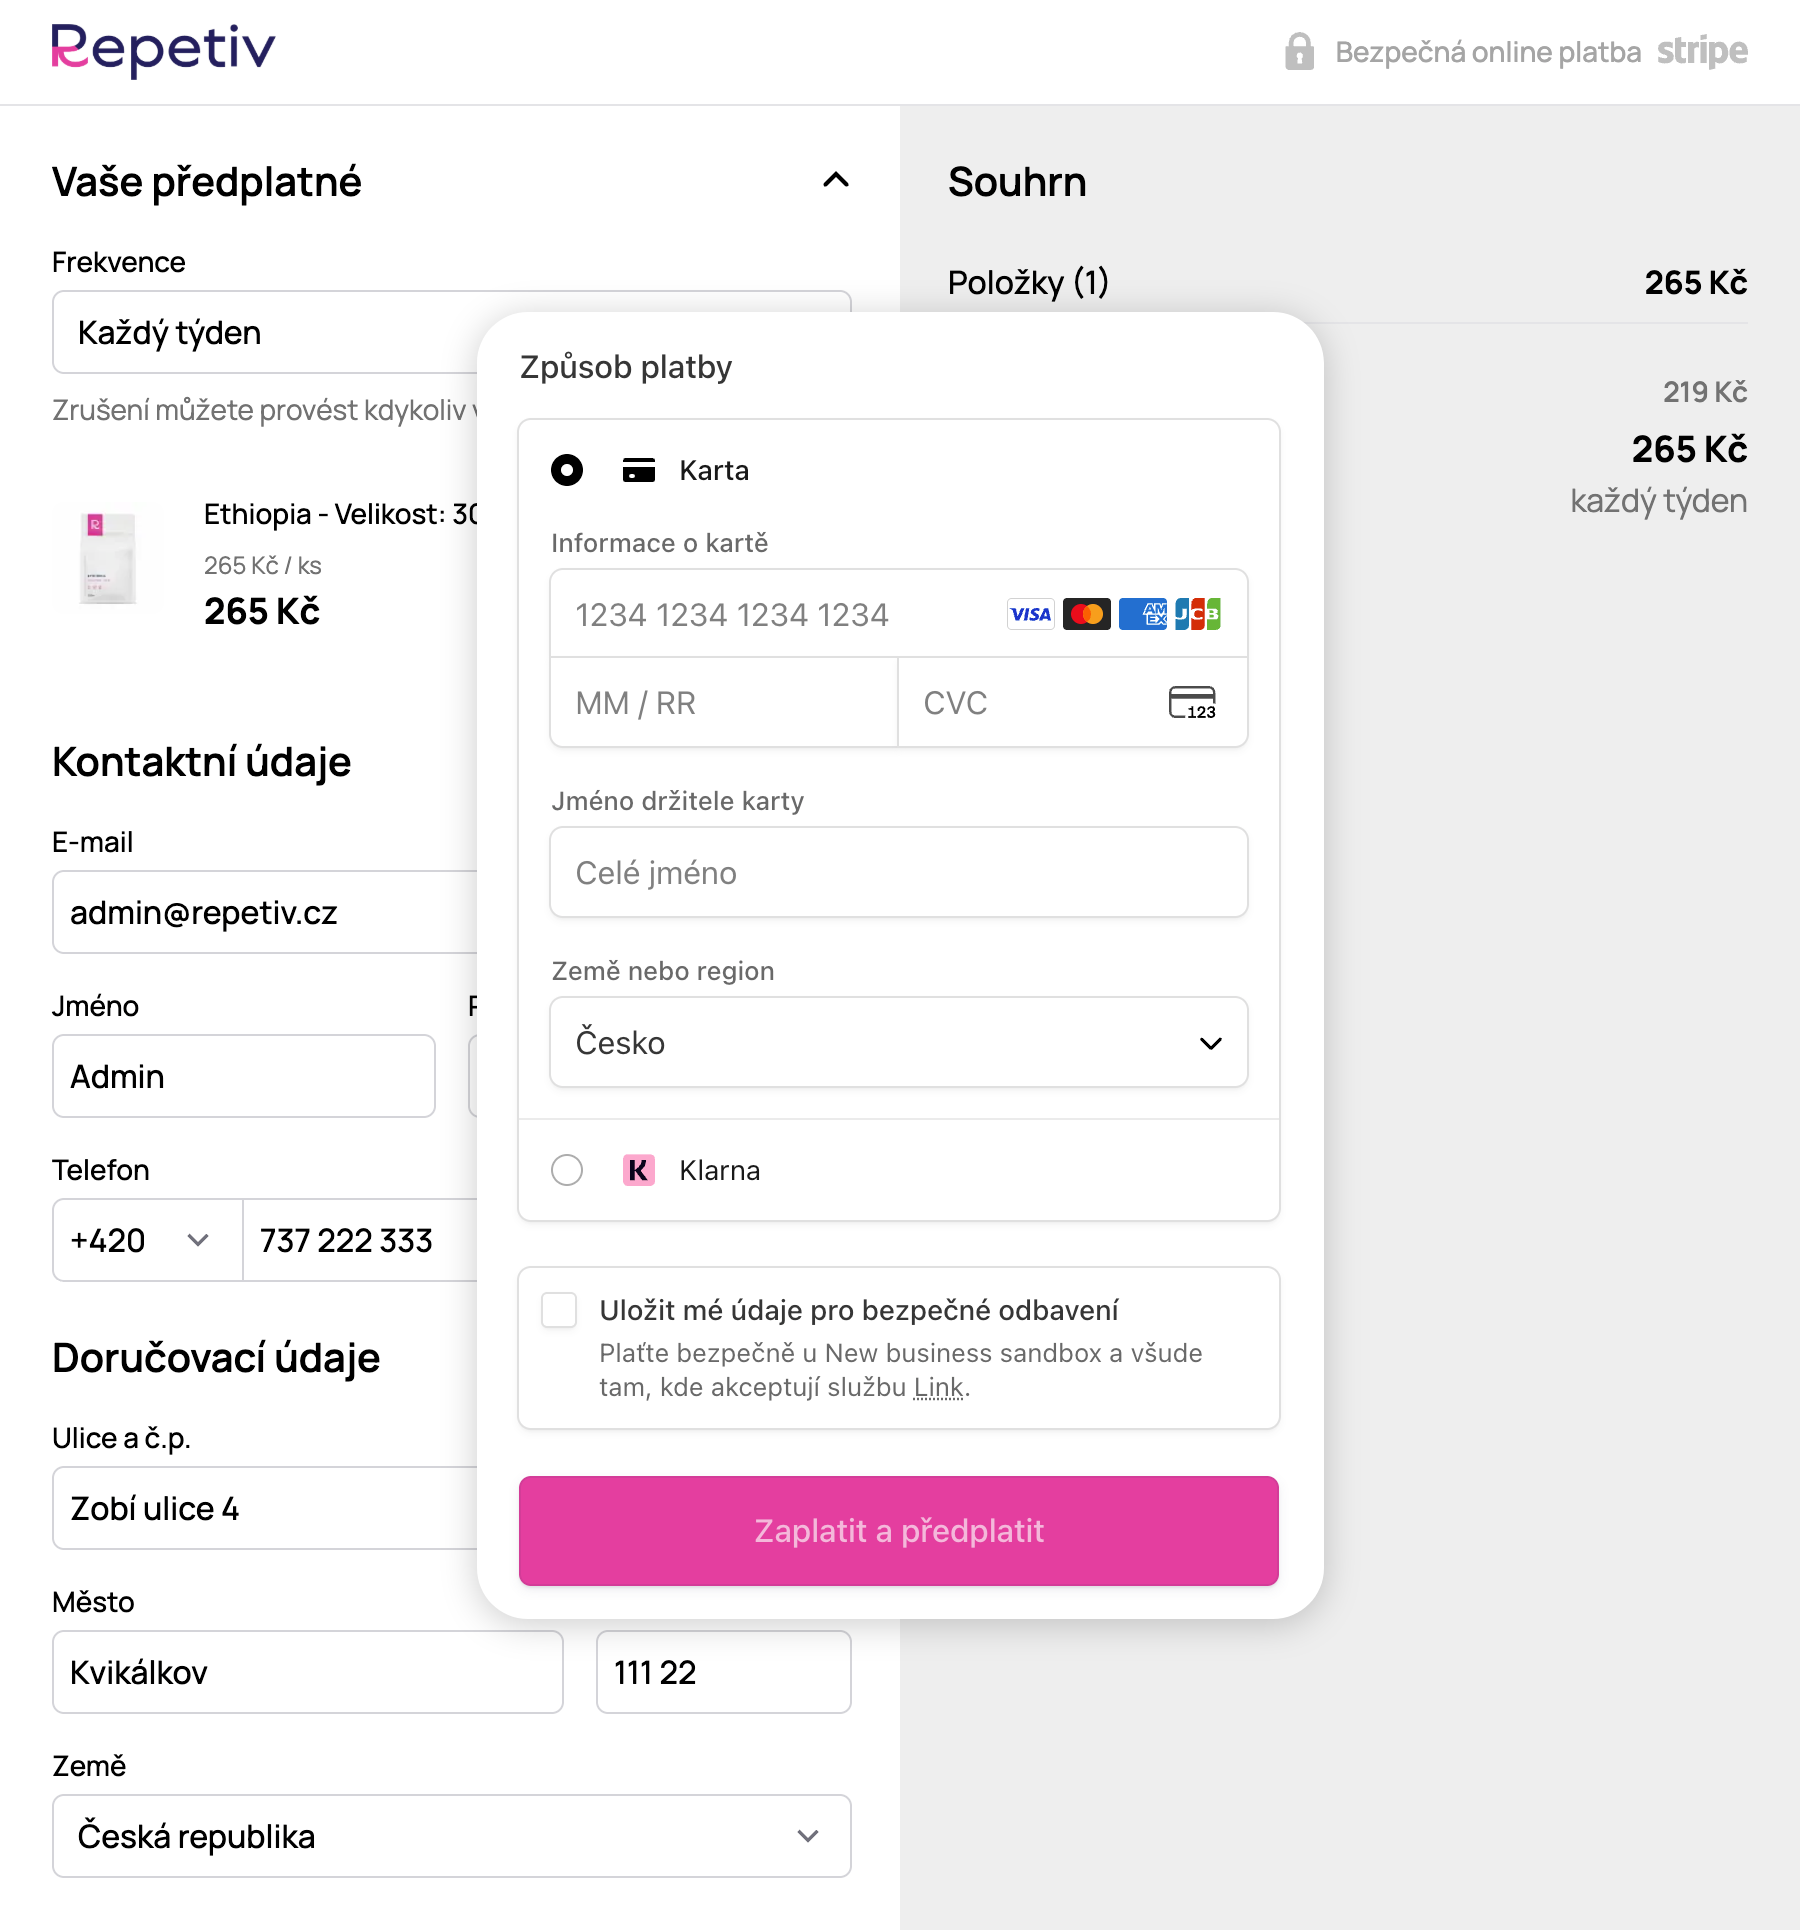Click the CVC card hint icon

(x=1192, y=703)
